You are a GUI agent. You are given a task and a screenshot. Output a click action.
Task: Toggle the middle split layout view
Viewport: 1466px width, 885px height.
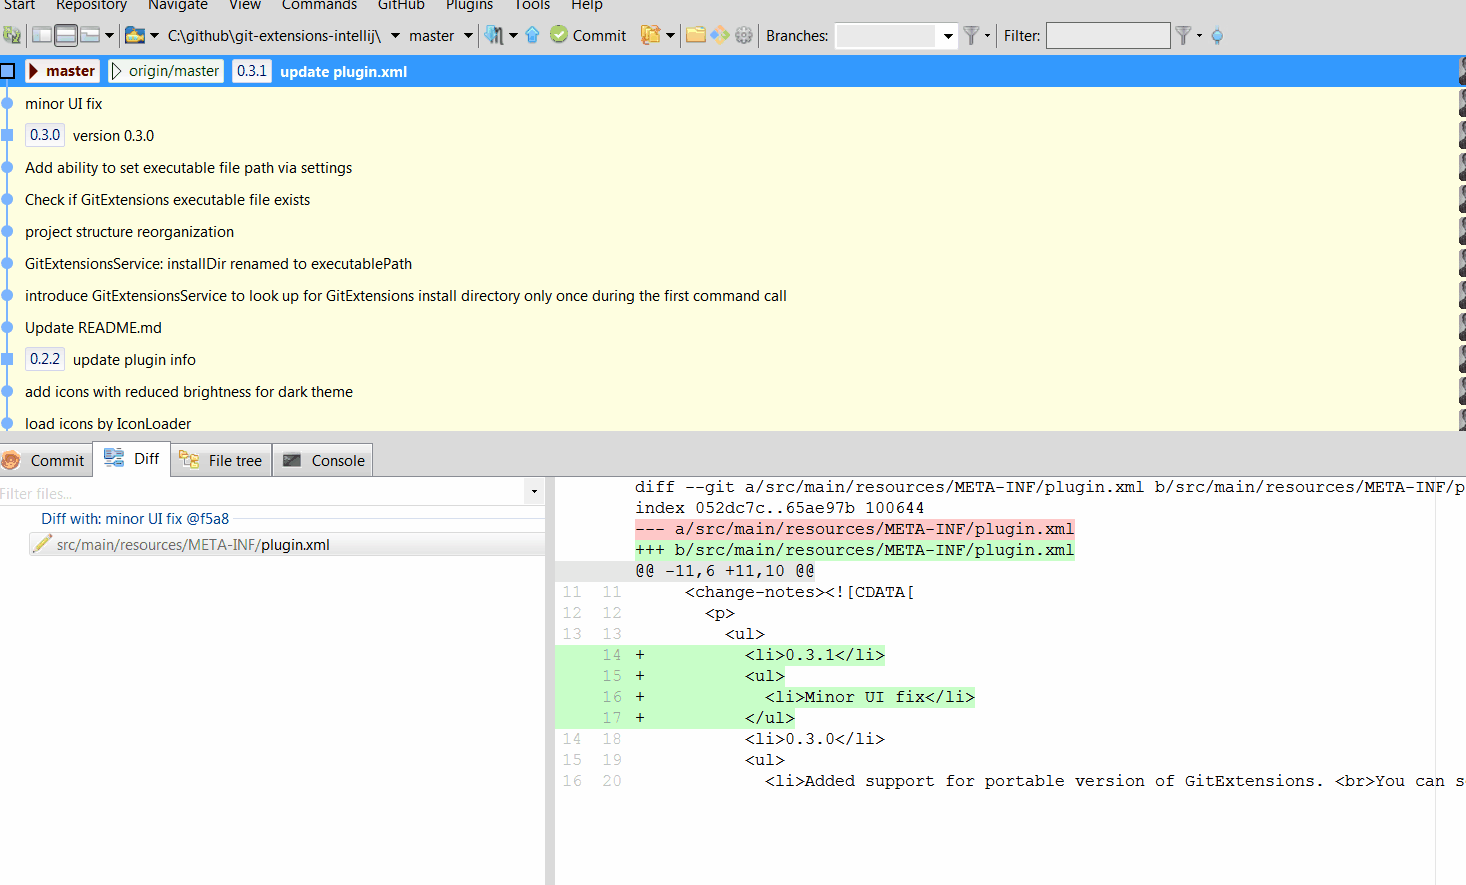[65, 35]
